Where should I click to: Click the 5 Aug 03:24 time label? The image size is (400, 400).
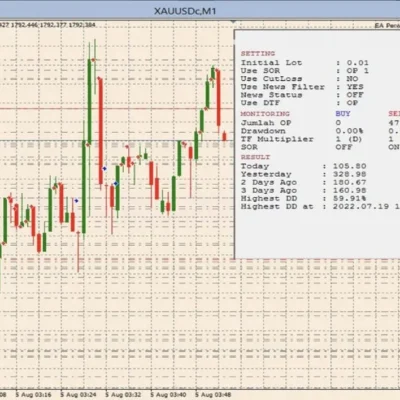click(78, 395)
